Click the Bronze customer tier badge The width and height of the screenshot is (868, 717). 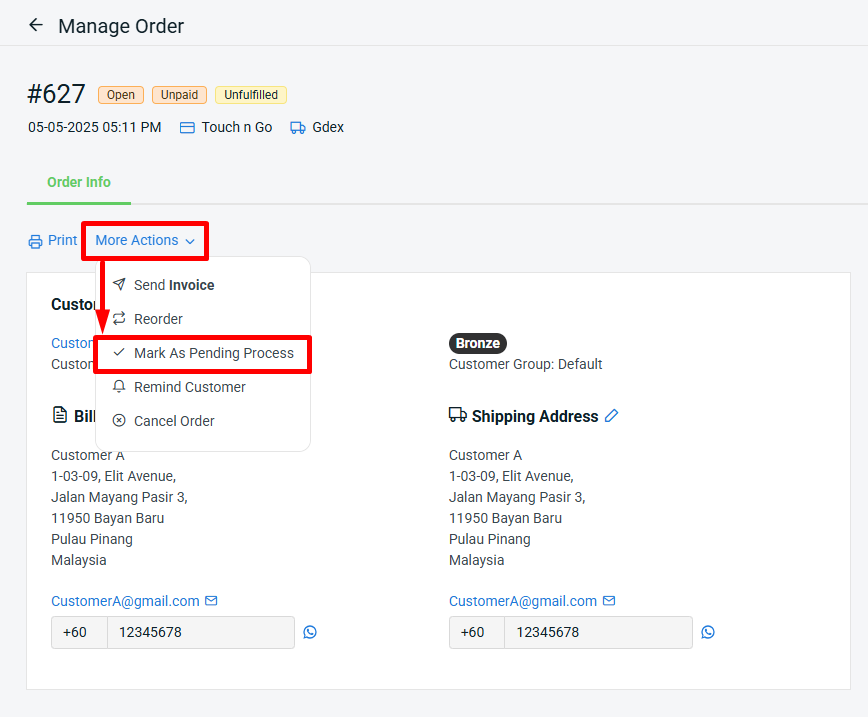tap(478, 343)
